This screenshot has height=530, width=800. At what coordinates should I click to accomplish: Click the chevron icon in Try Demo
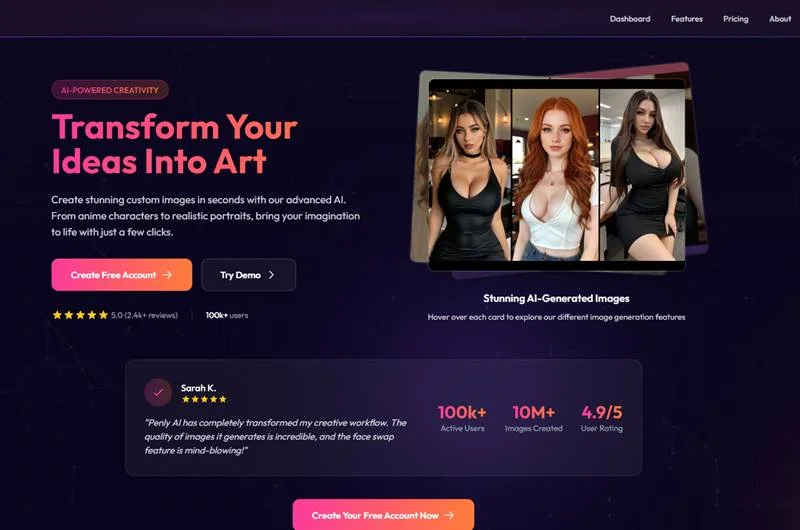pyautogui.click(x=271, y=274)
